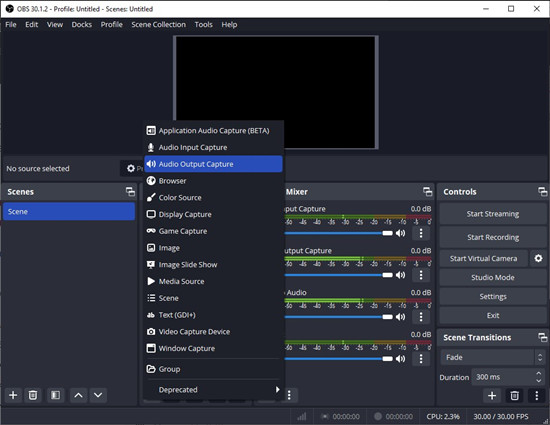Move scene down arrow

[x=98, y=395]
